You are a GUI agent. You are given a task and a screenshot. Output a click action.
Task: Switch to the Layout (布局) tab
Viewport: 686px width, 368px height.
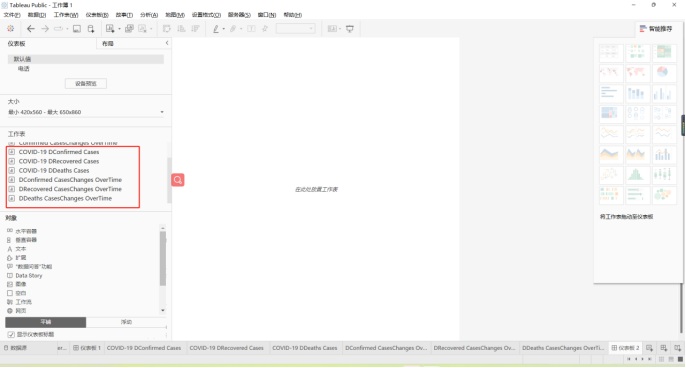point(108,43)
